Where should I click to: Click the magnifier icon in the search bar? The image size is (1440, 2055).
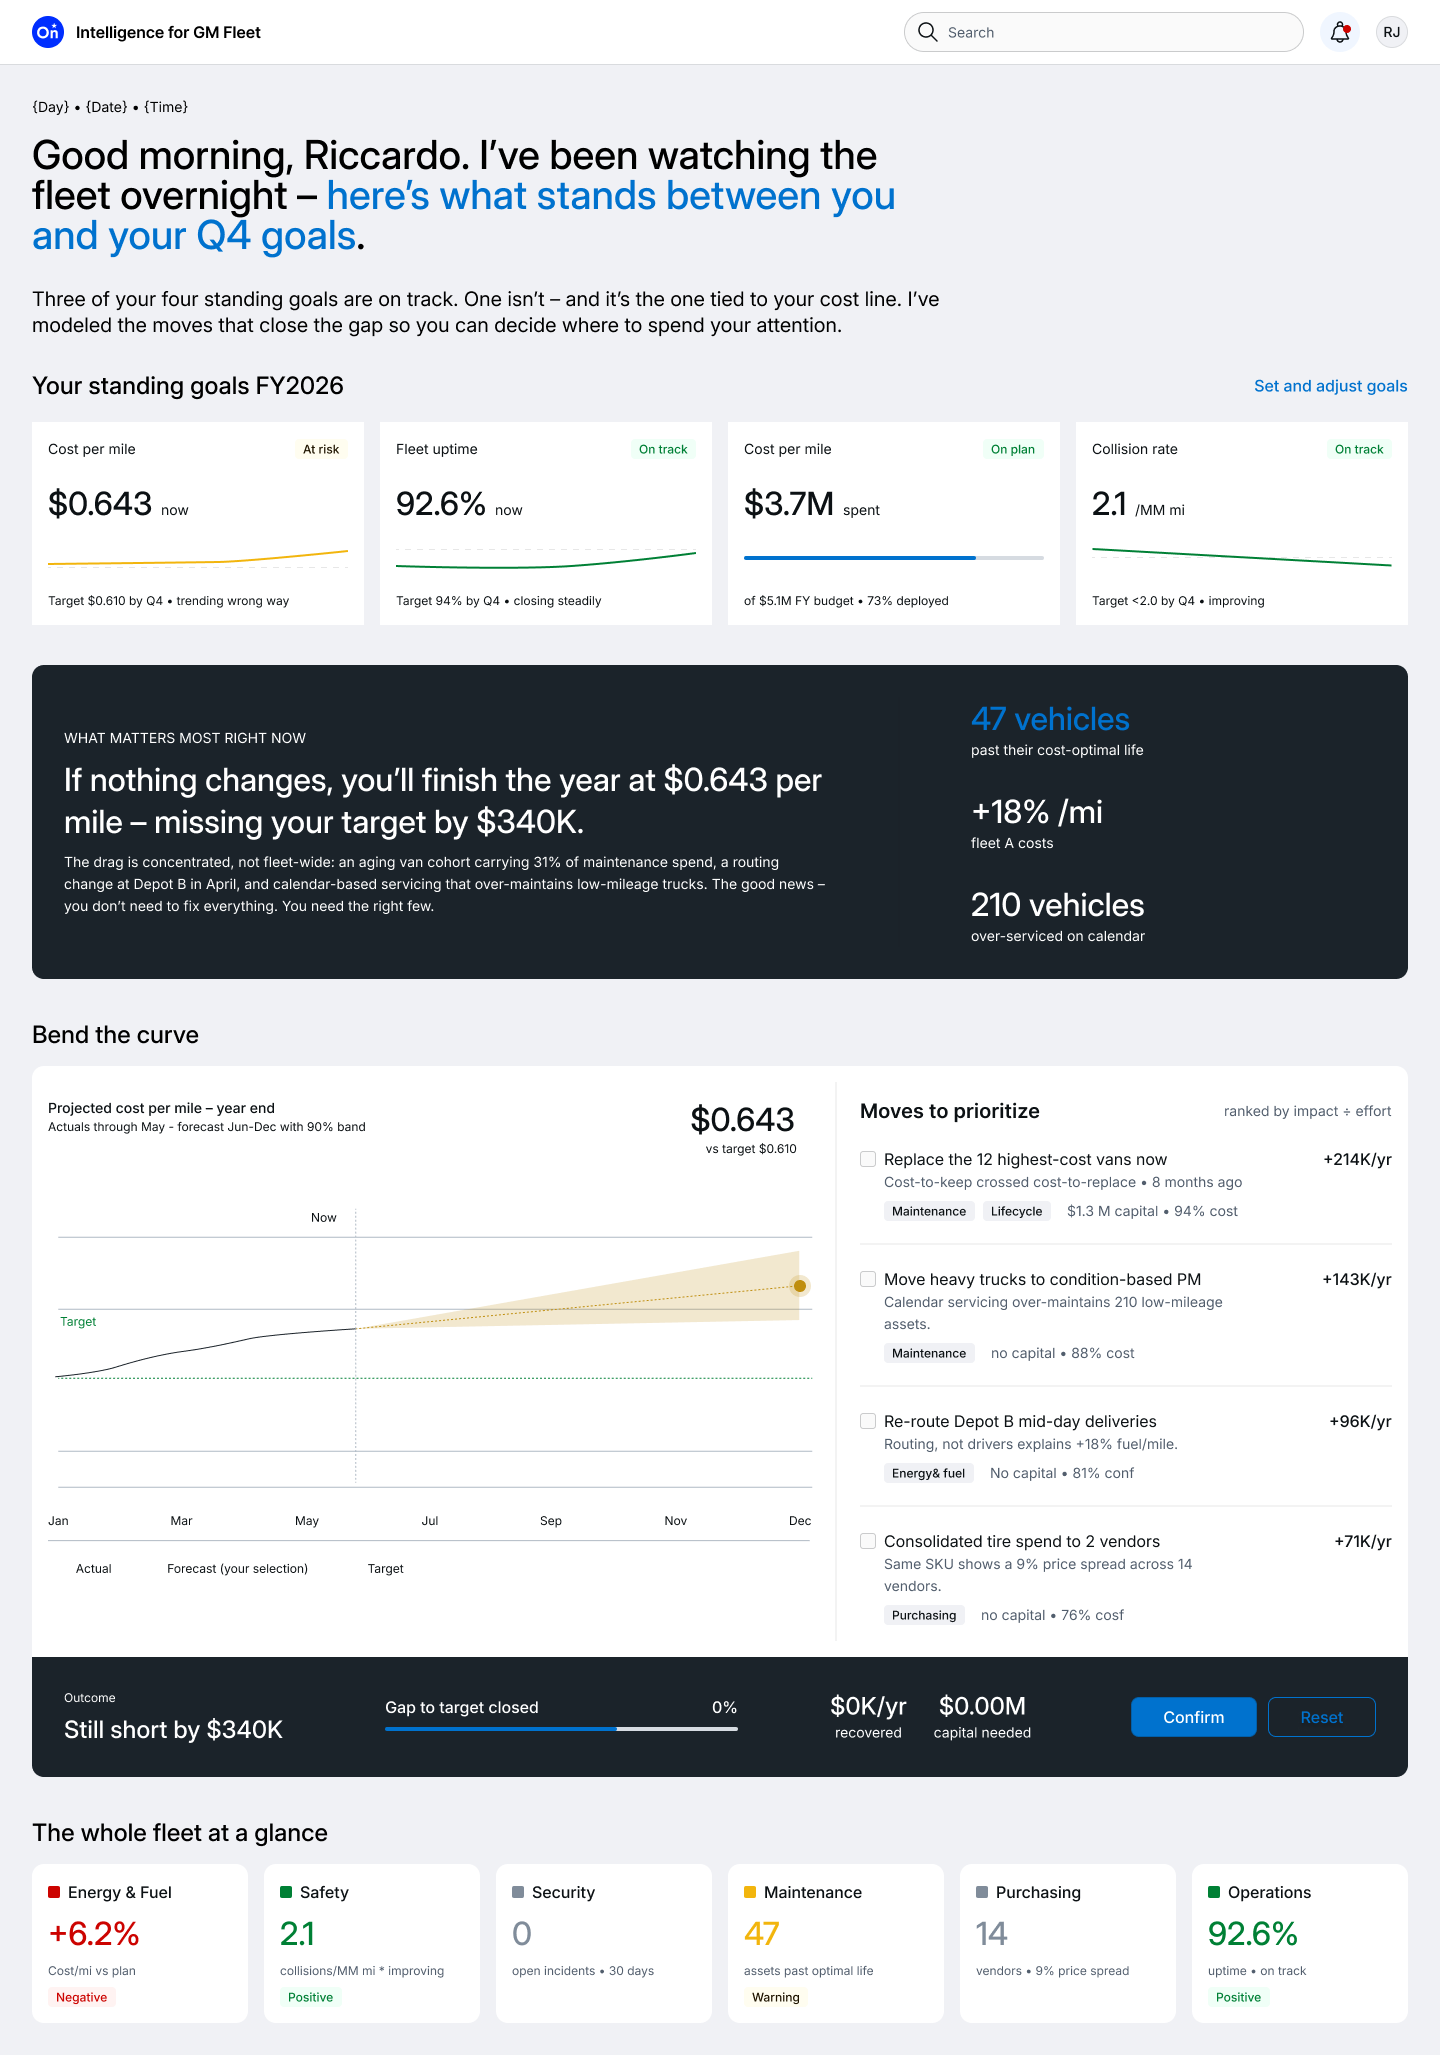tap(928, 32)
